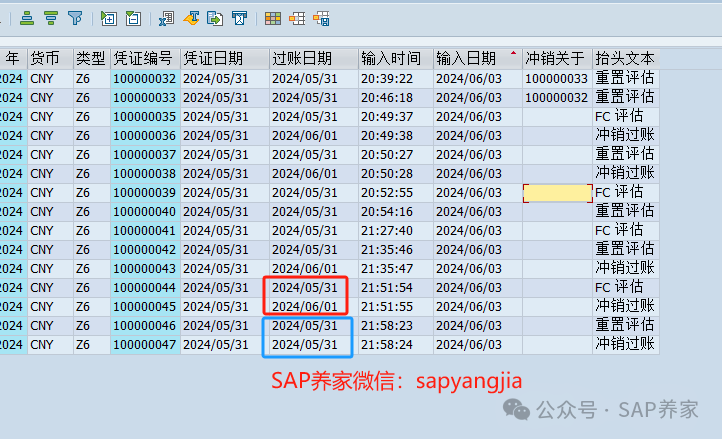The height and width of the screenshot is (439, 722).
Task: Click the 抬头文本 column header
Action: click(626, 59)
